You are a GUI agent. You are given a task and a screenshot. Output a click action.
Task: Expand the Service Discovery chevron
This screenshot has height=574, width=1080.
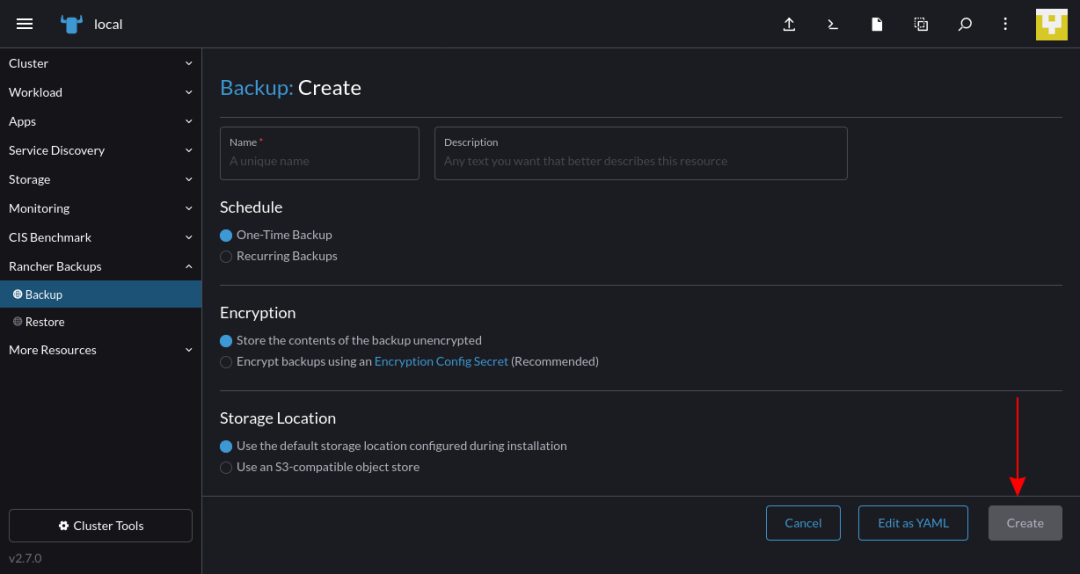pyautogui.click(x=189, y=150)
